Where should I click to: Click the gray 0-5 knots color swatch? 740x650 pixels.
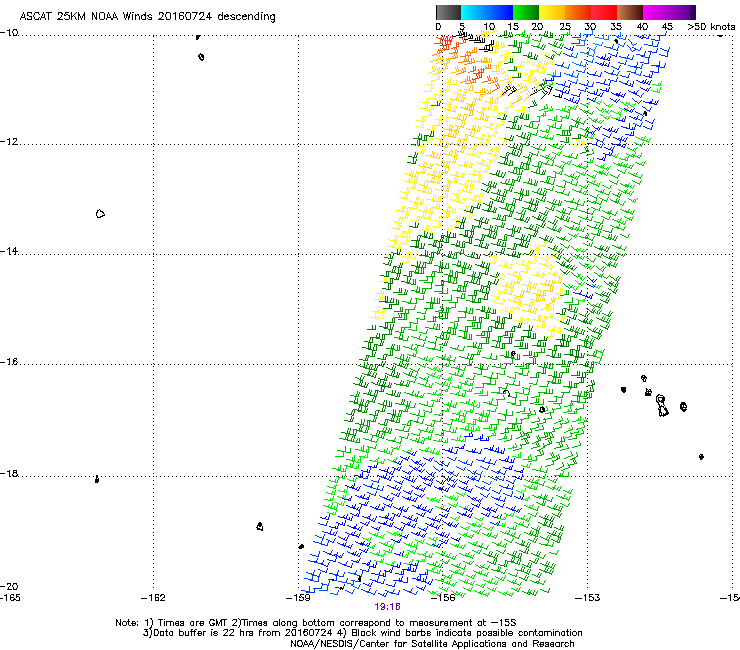(448, 12)
